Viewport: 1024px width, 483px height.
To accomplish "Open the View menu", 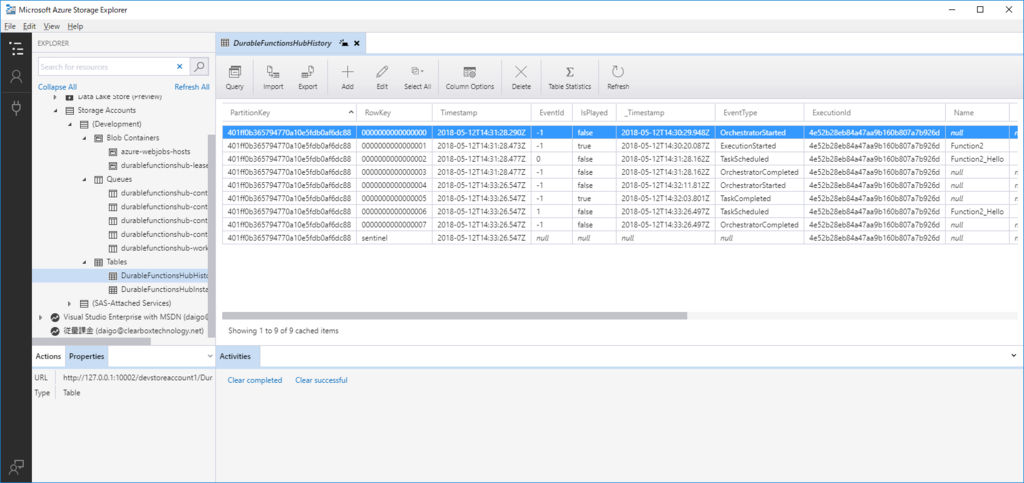I will 52,26.
